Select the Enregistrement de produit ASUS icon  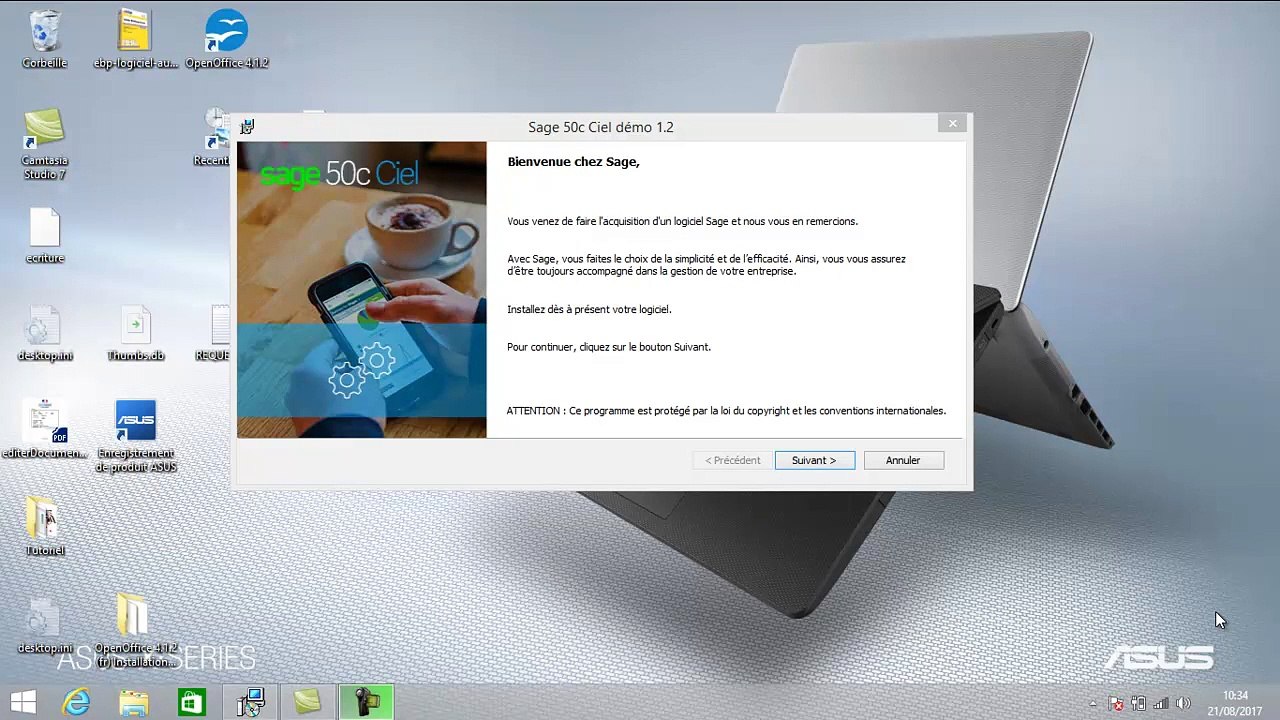click(x=136, y=436)
